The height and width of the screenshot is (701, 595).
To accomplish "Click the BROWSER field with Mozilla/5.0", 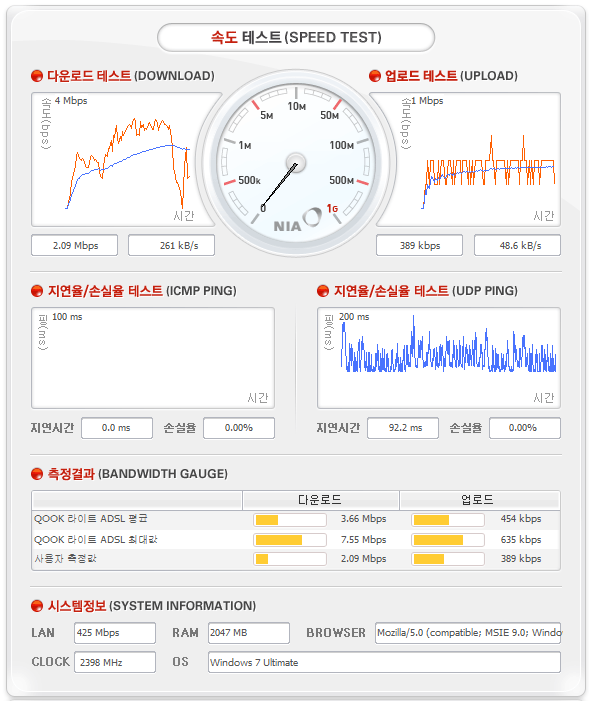I will point(468,633).
